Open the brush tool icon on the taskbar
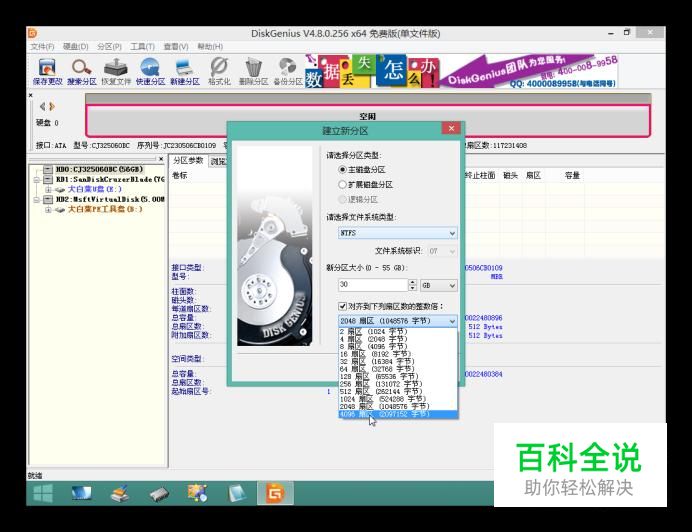692x532 pixels. coord(120,493)
